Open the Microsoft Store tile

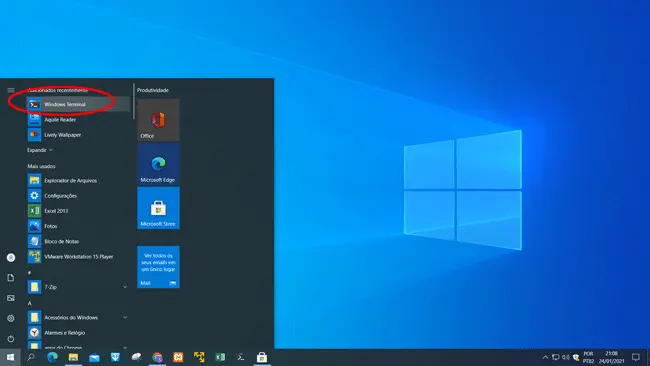click(x=158, y=208)
